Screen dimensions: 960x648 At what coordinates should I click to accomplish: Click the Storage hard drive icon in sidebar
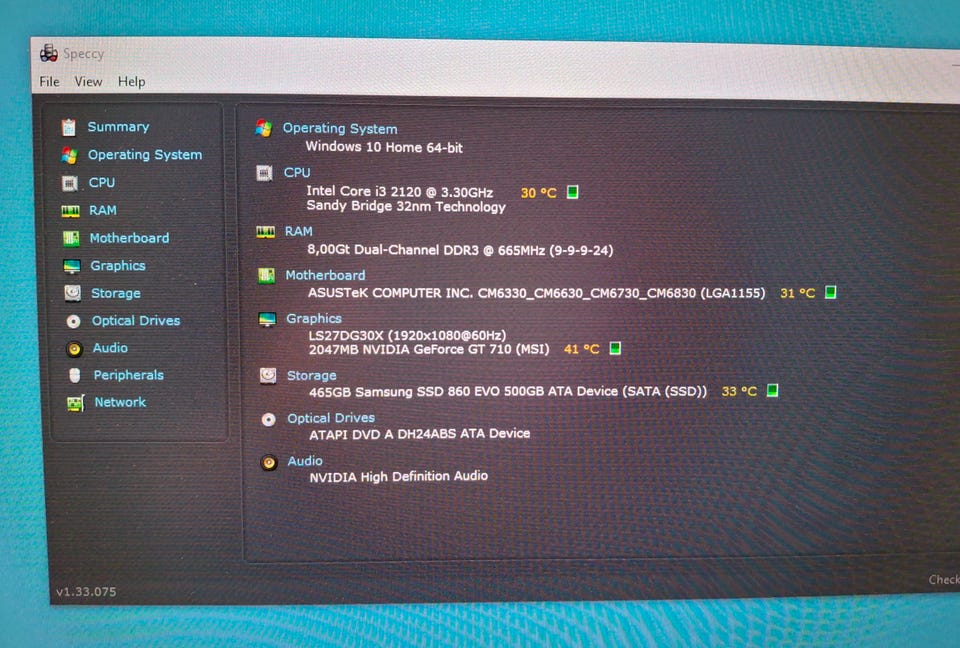tap(72, 293)
